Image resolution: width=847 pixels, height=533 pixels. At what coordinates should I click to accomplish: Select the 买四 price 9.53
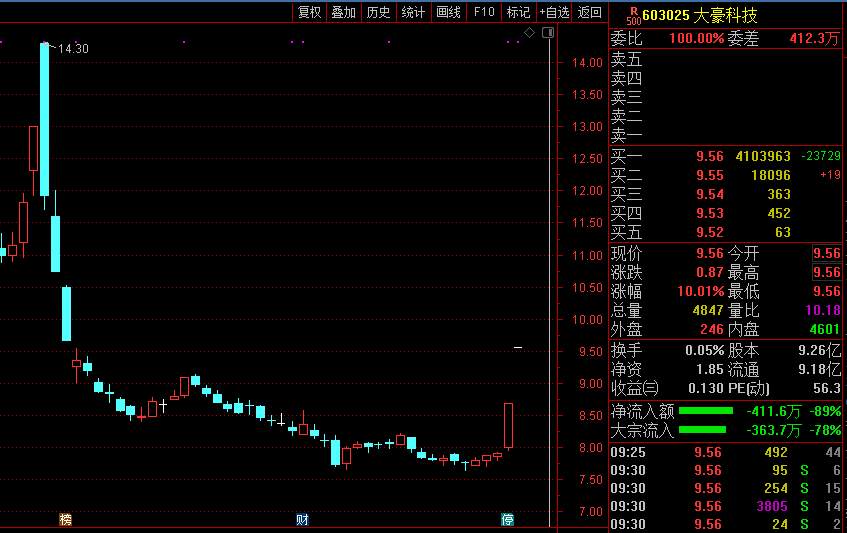click(709, 213)
